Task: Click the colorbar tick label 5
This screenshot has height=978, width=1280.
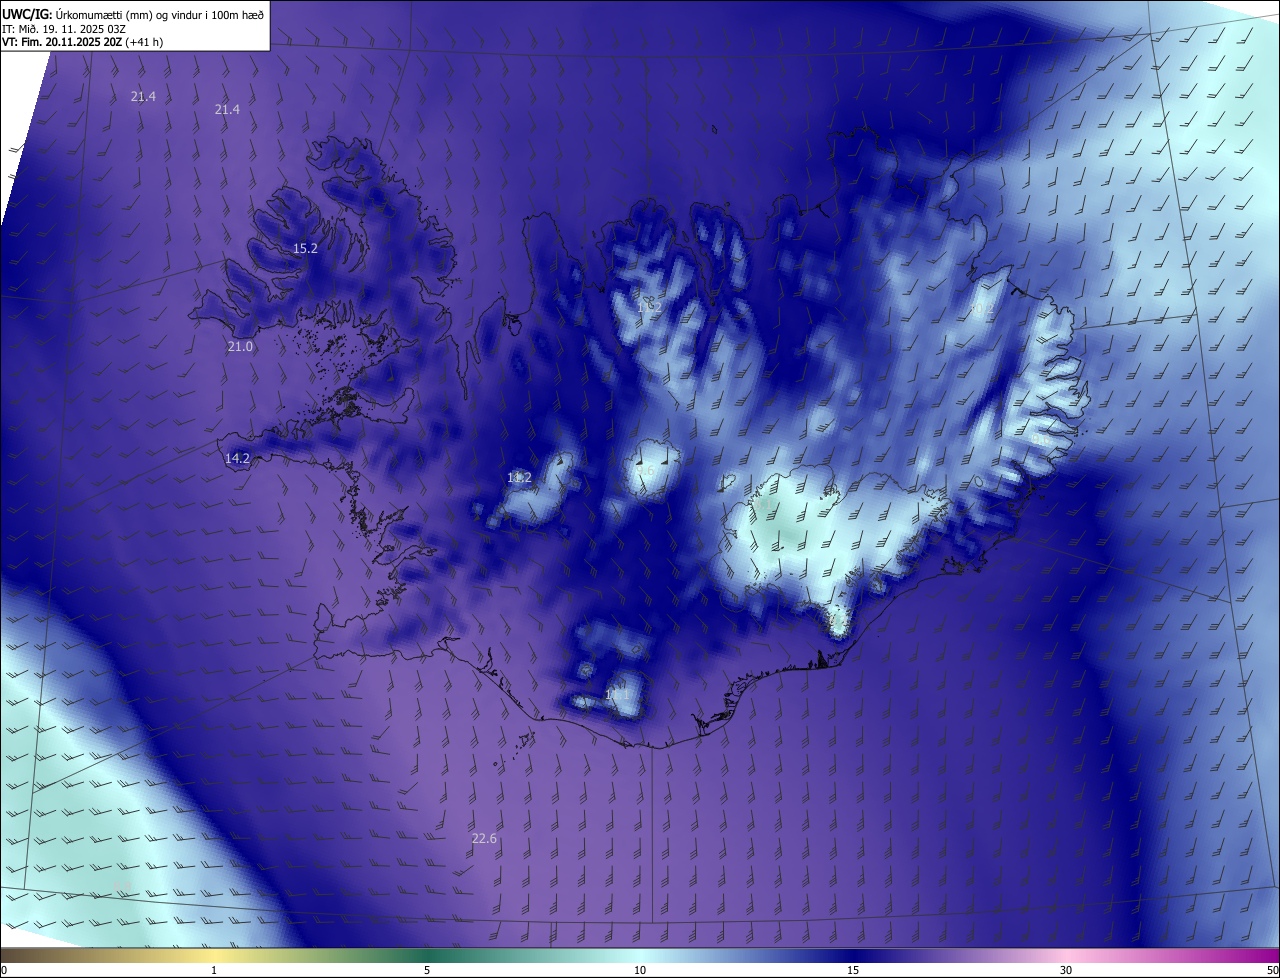Action: coord(427,970)
